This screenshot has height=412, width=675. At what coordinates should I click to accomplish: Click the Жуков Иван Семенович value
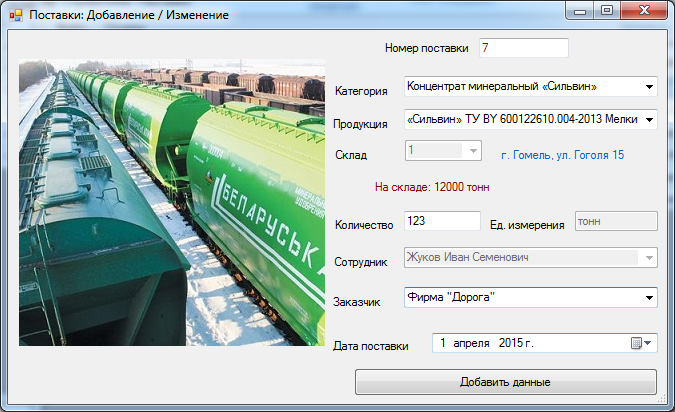click(468, 257)
